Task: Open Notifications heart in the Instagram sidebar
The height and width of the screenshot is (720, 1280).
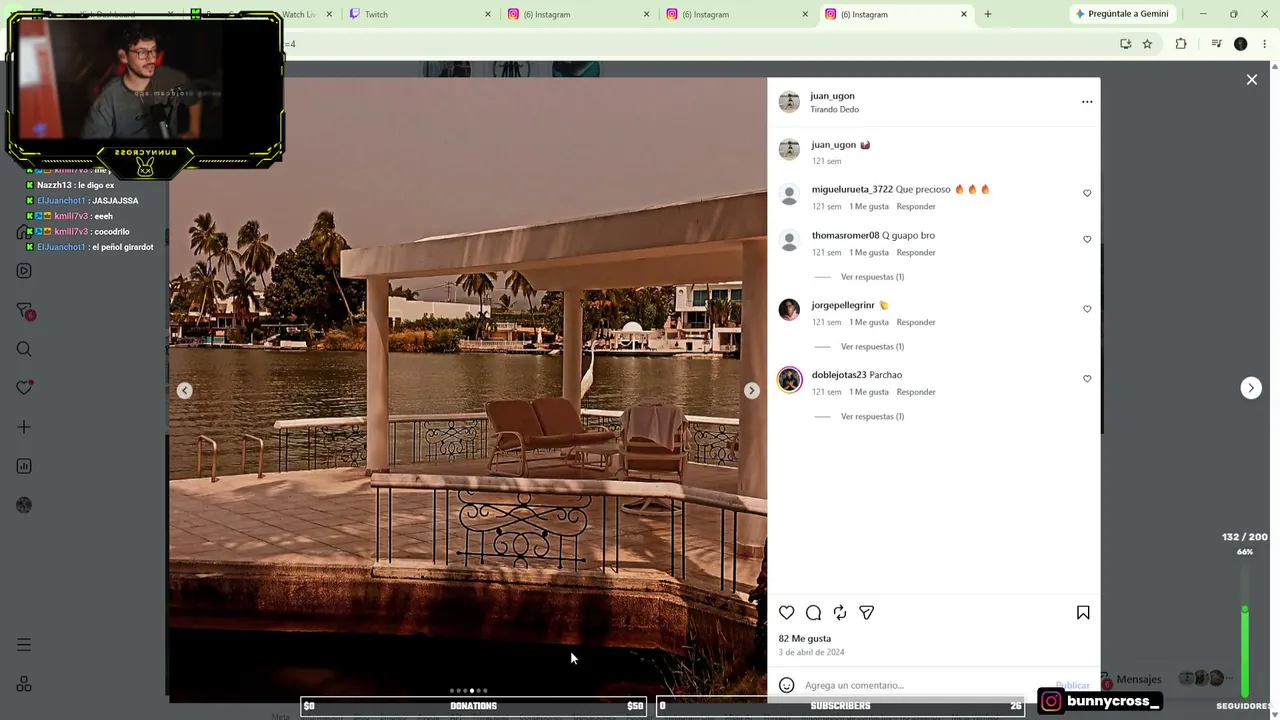Action: (24, 388)
